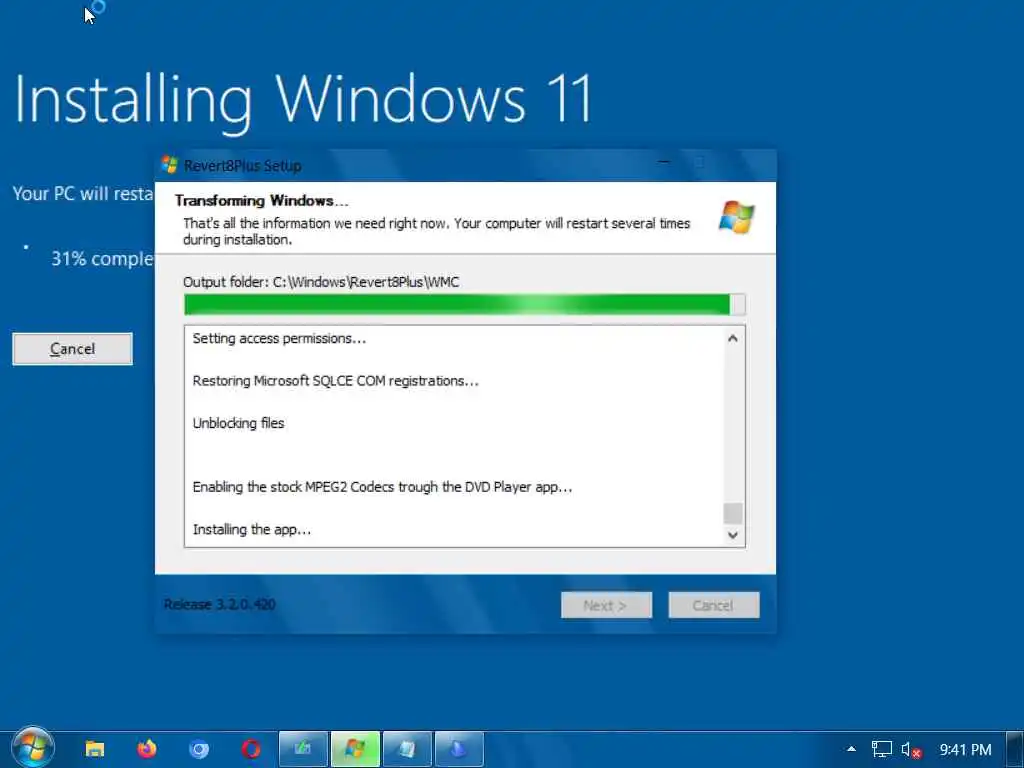Screen dimensions: 1024x768
Task: Select the 'Installing the app...' log line
Action: click(x=251, y=530)
